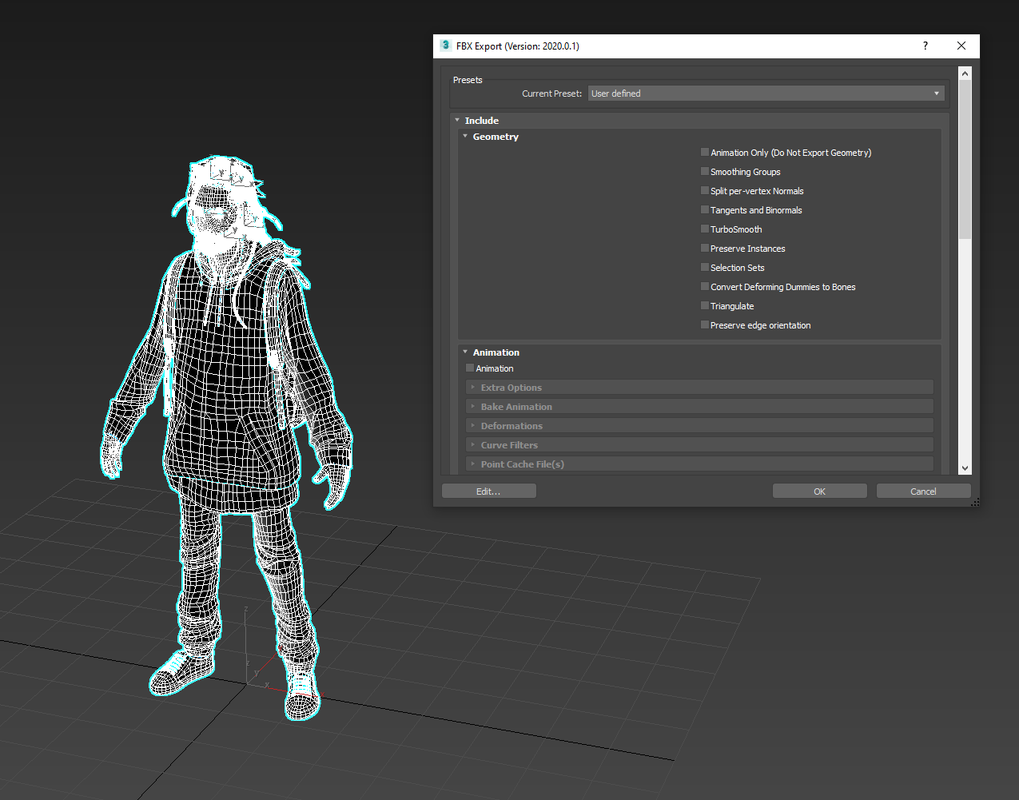The image size is (1019, 800).
Task: Collapse the Geometry rollout
Action: coord(465,136)
